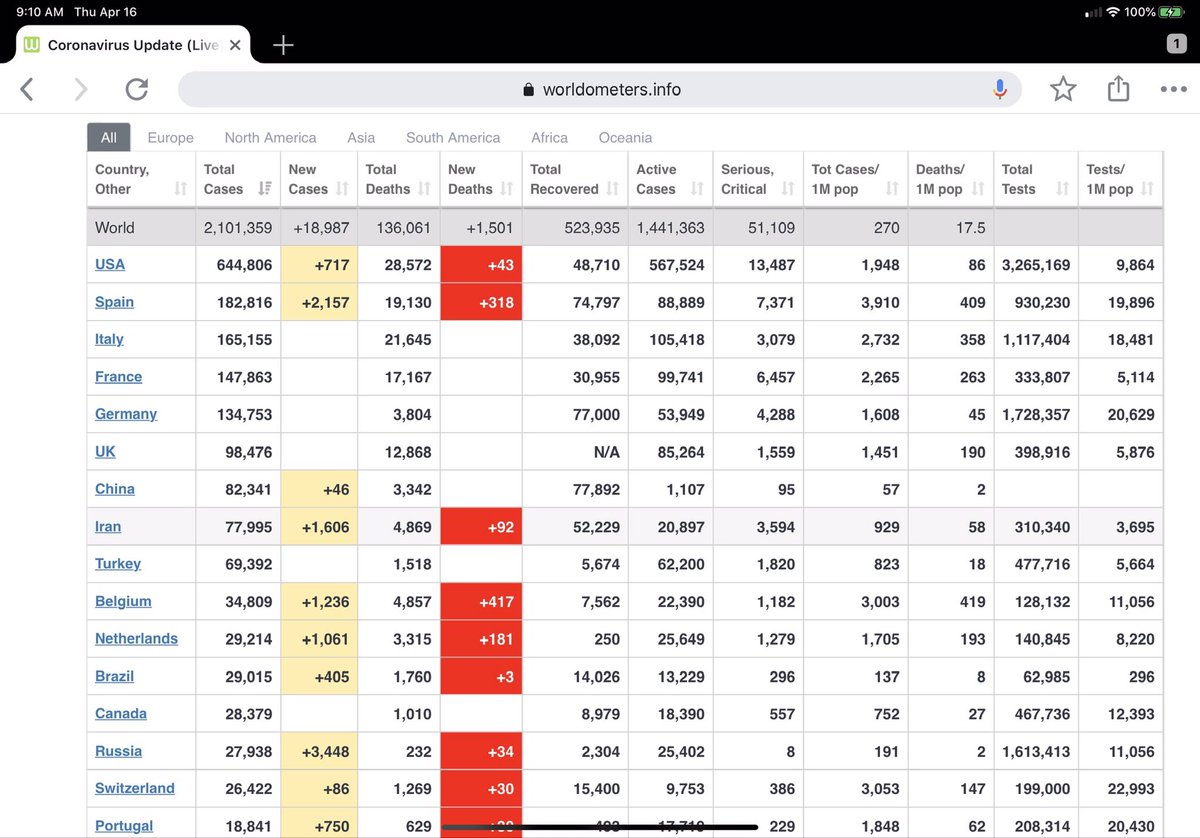Image resolution: width=1200 pixels, height=838 pixels.
Task: Click the worldometers.info address bar
Action: click(600, 89)
